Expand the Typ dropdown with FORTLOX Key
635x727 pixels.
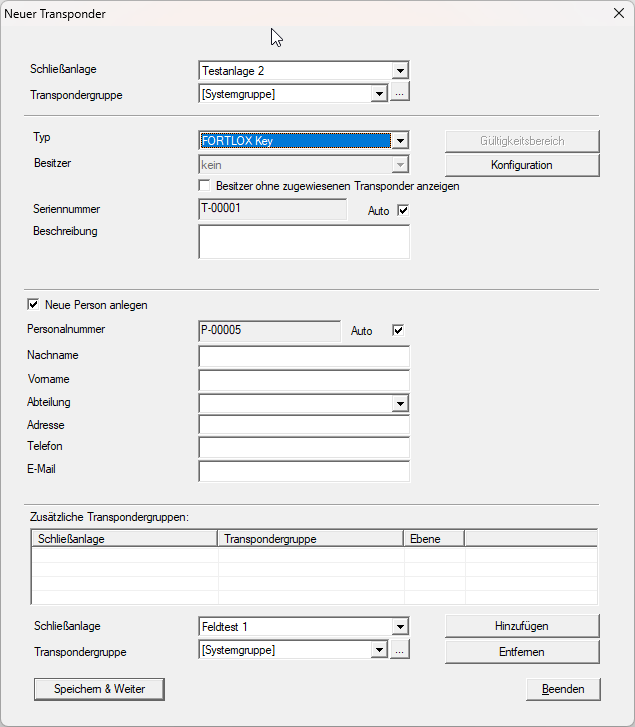(400, 141)
